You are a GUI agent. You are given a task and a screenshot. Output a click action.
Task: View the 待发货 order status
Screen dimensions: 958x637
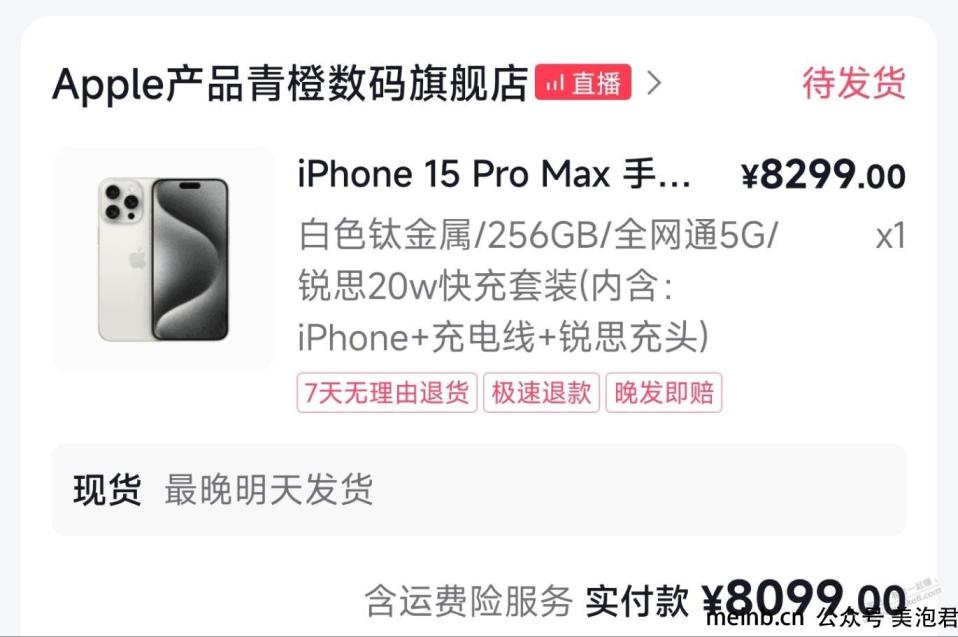(854, 83)
